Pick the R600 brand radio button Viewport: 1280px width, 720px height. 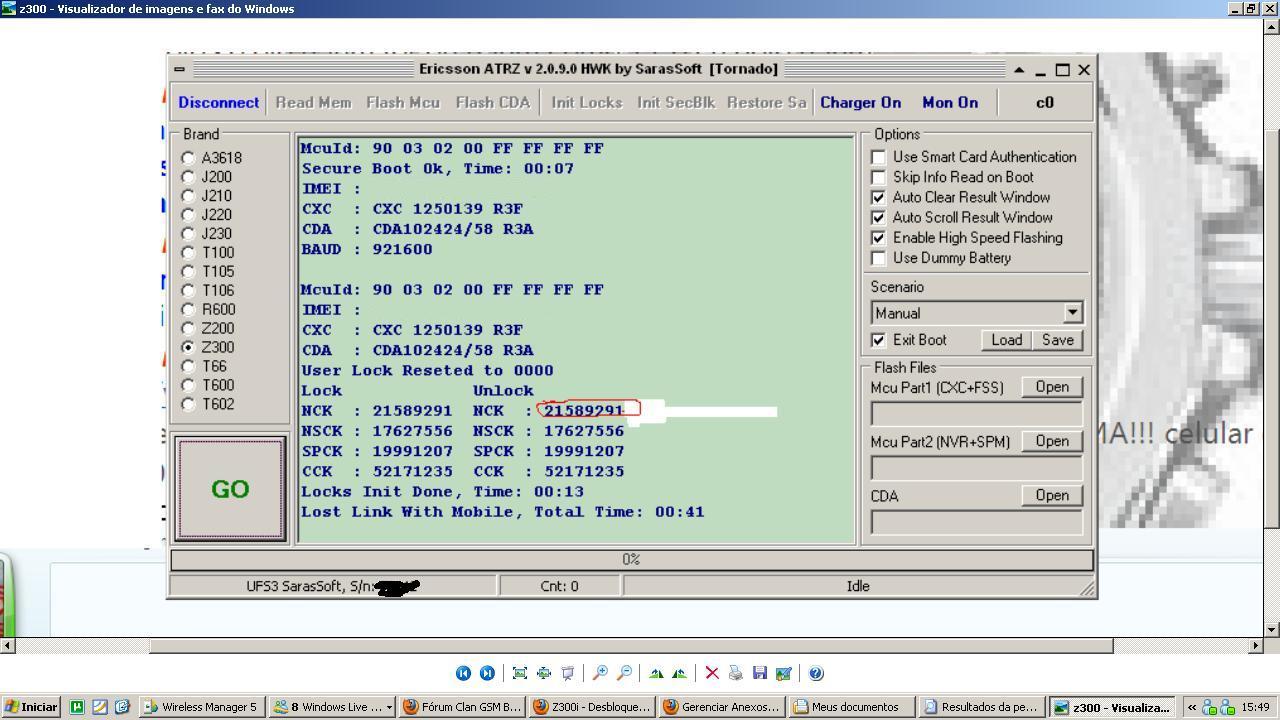click(188, 310)
